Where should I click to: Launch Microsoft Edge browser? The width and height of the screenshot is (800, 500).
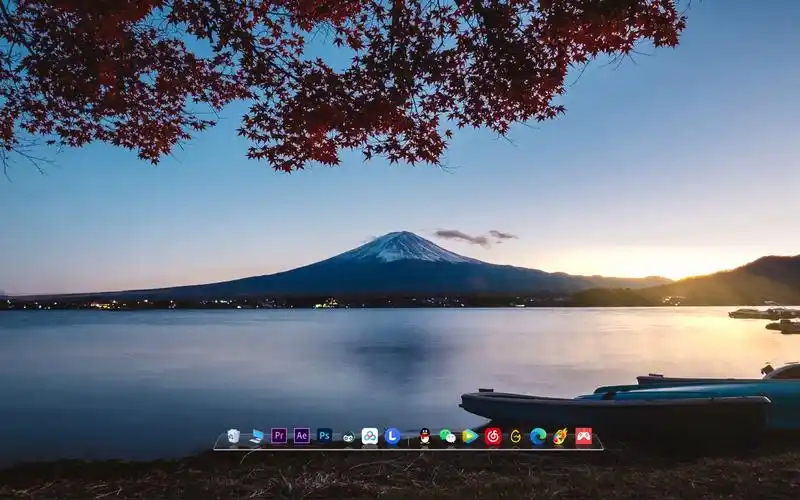[x=538, y=436]
